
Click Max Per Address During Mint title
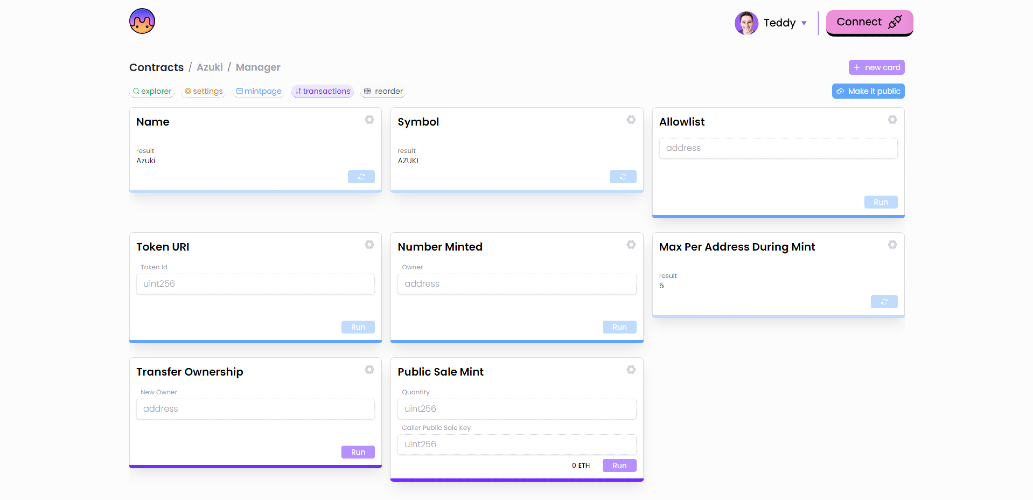pos(737,247)
